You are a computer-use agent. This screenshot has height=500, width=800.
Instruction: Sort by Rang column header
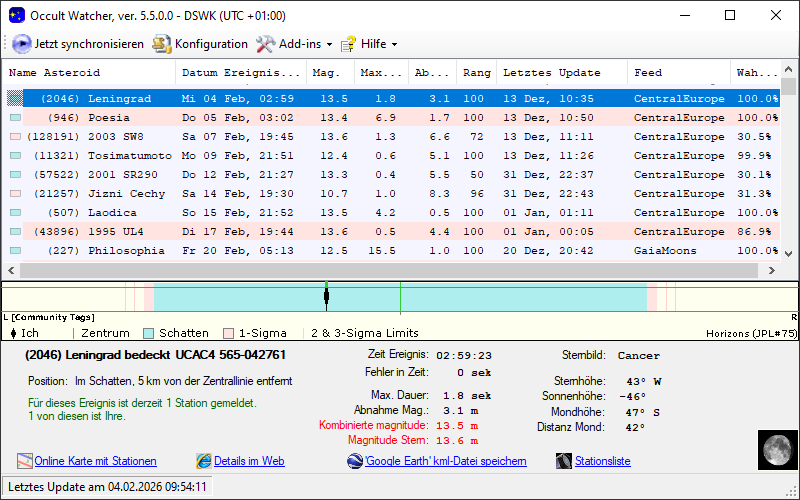click(477, 72)
